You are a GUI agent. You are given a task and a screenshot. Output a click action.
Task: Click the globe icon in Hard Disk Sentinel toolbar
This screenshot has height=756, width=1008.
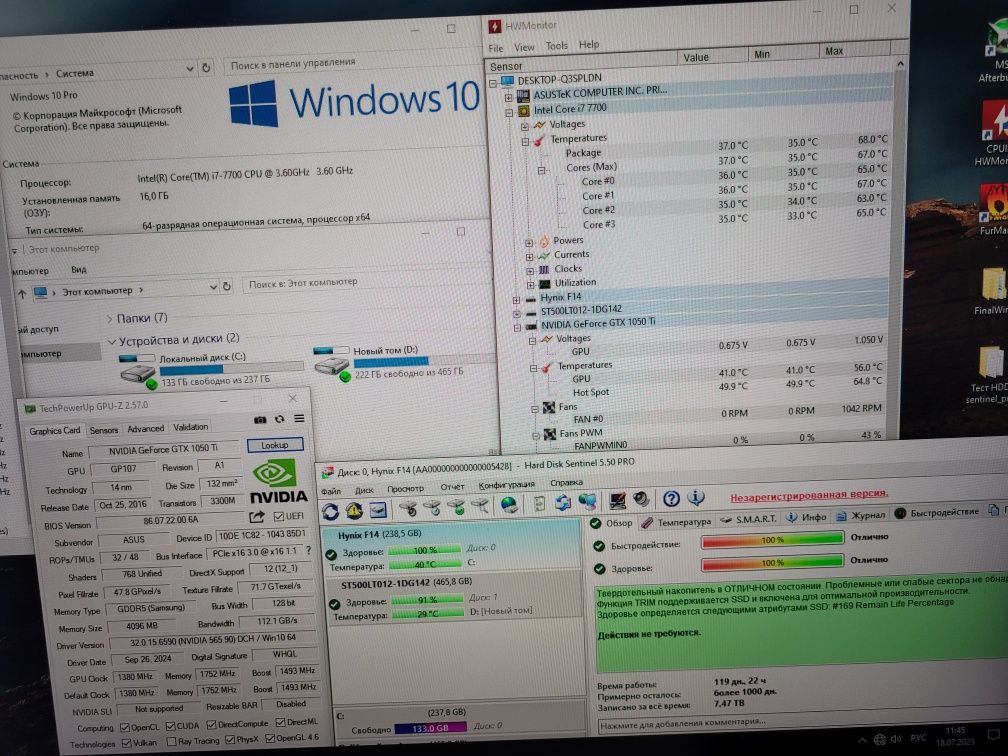click(509, 505)
